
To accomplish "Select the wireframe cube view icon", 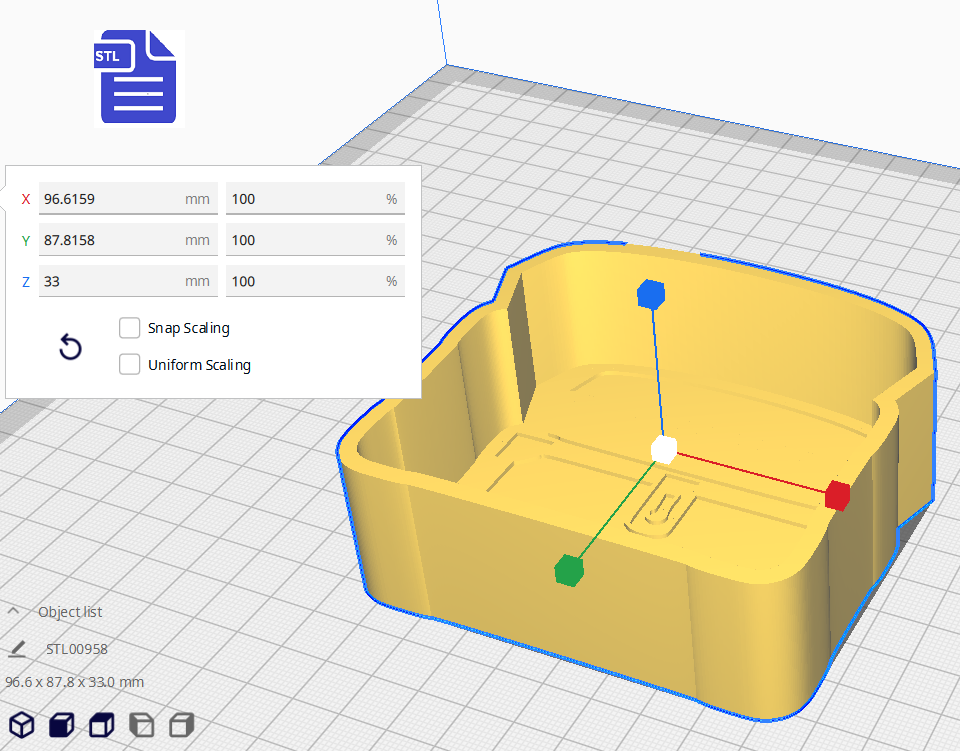I will coord(21,725).
